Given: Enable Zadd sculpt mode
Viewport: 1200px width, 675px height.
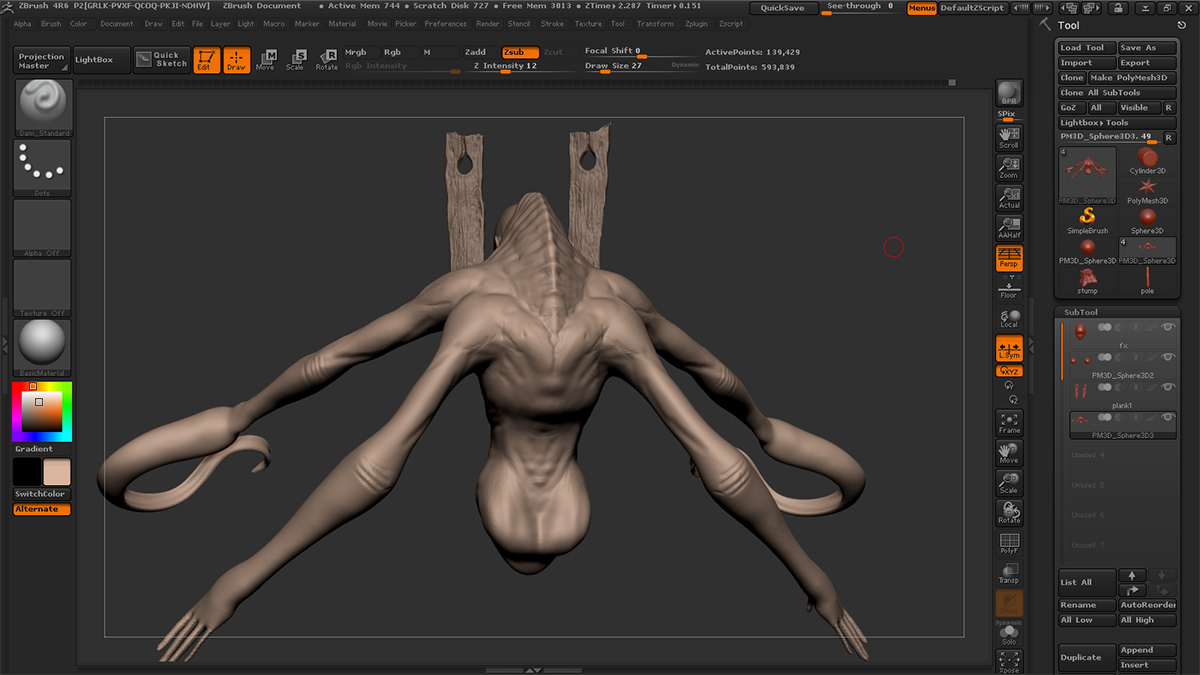Looking at the screenshot, I should click(x=476, y=52).
